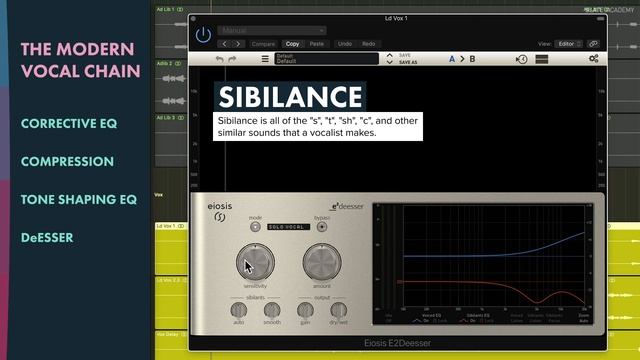Click the Copy button
This screenshot has width=640, height=360.
click(292, 44)
